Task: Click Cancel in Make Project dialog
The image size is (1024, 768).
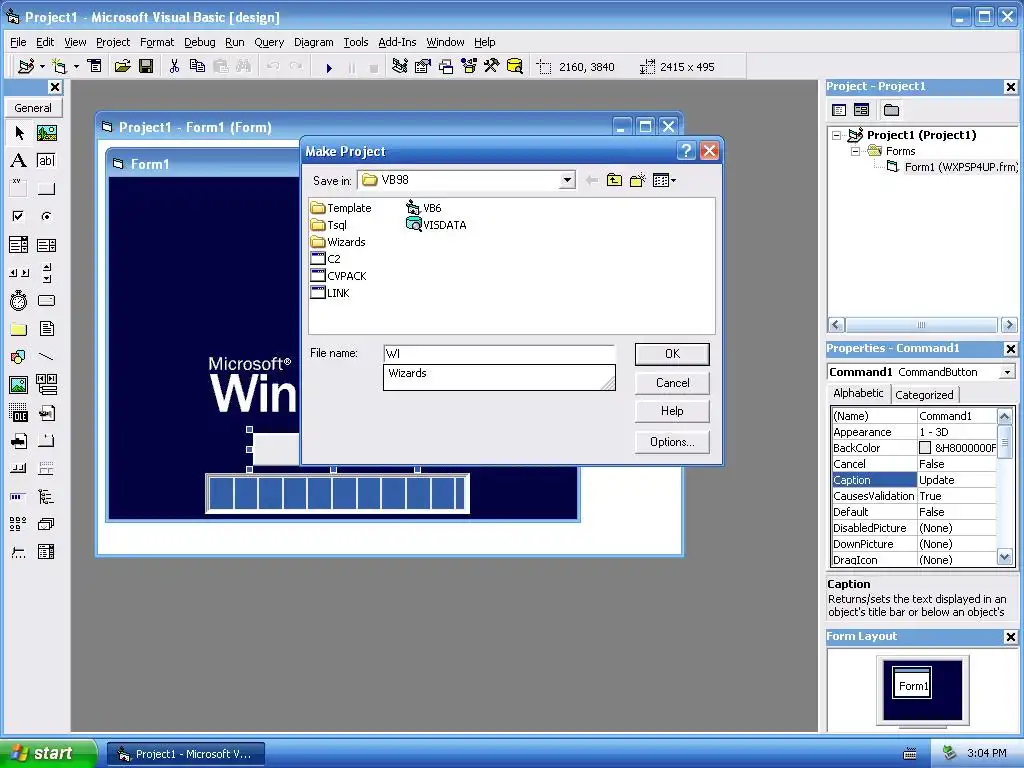Action: (672, 383)
